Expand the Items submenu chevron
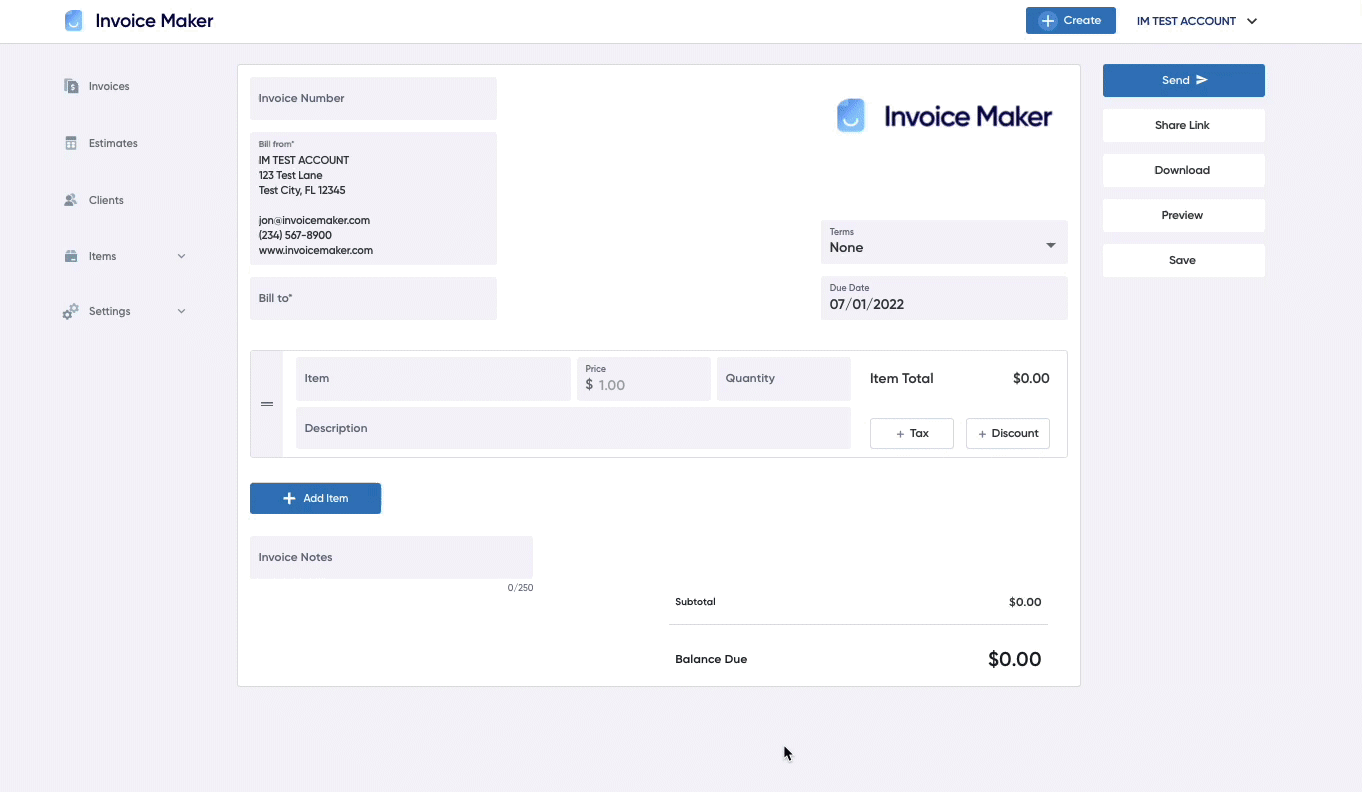This screenshot has width=1362, height=792. [x=181, y=256]
